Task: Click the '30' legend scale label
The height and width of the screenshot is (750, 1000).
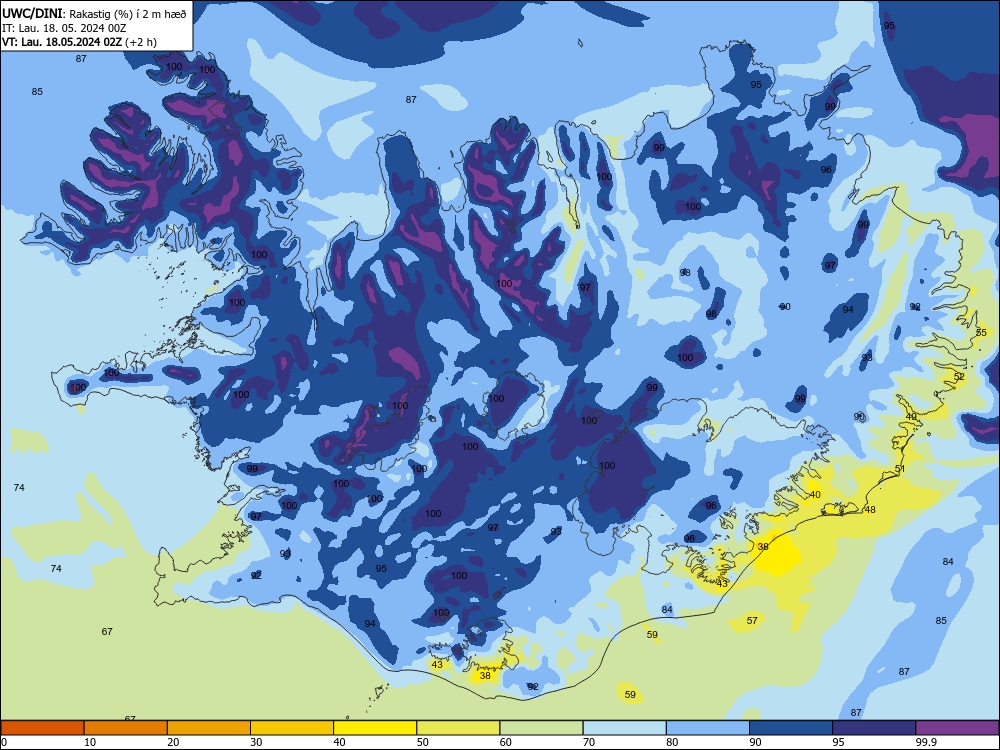Action: (256, 742)
